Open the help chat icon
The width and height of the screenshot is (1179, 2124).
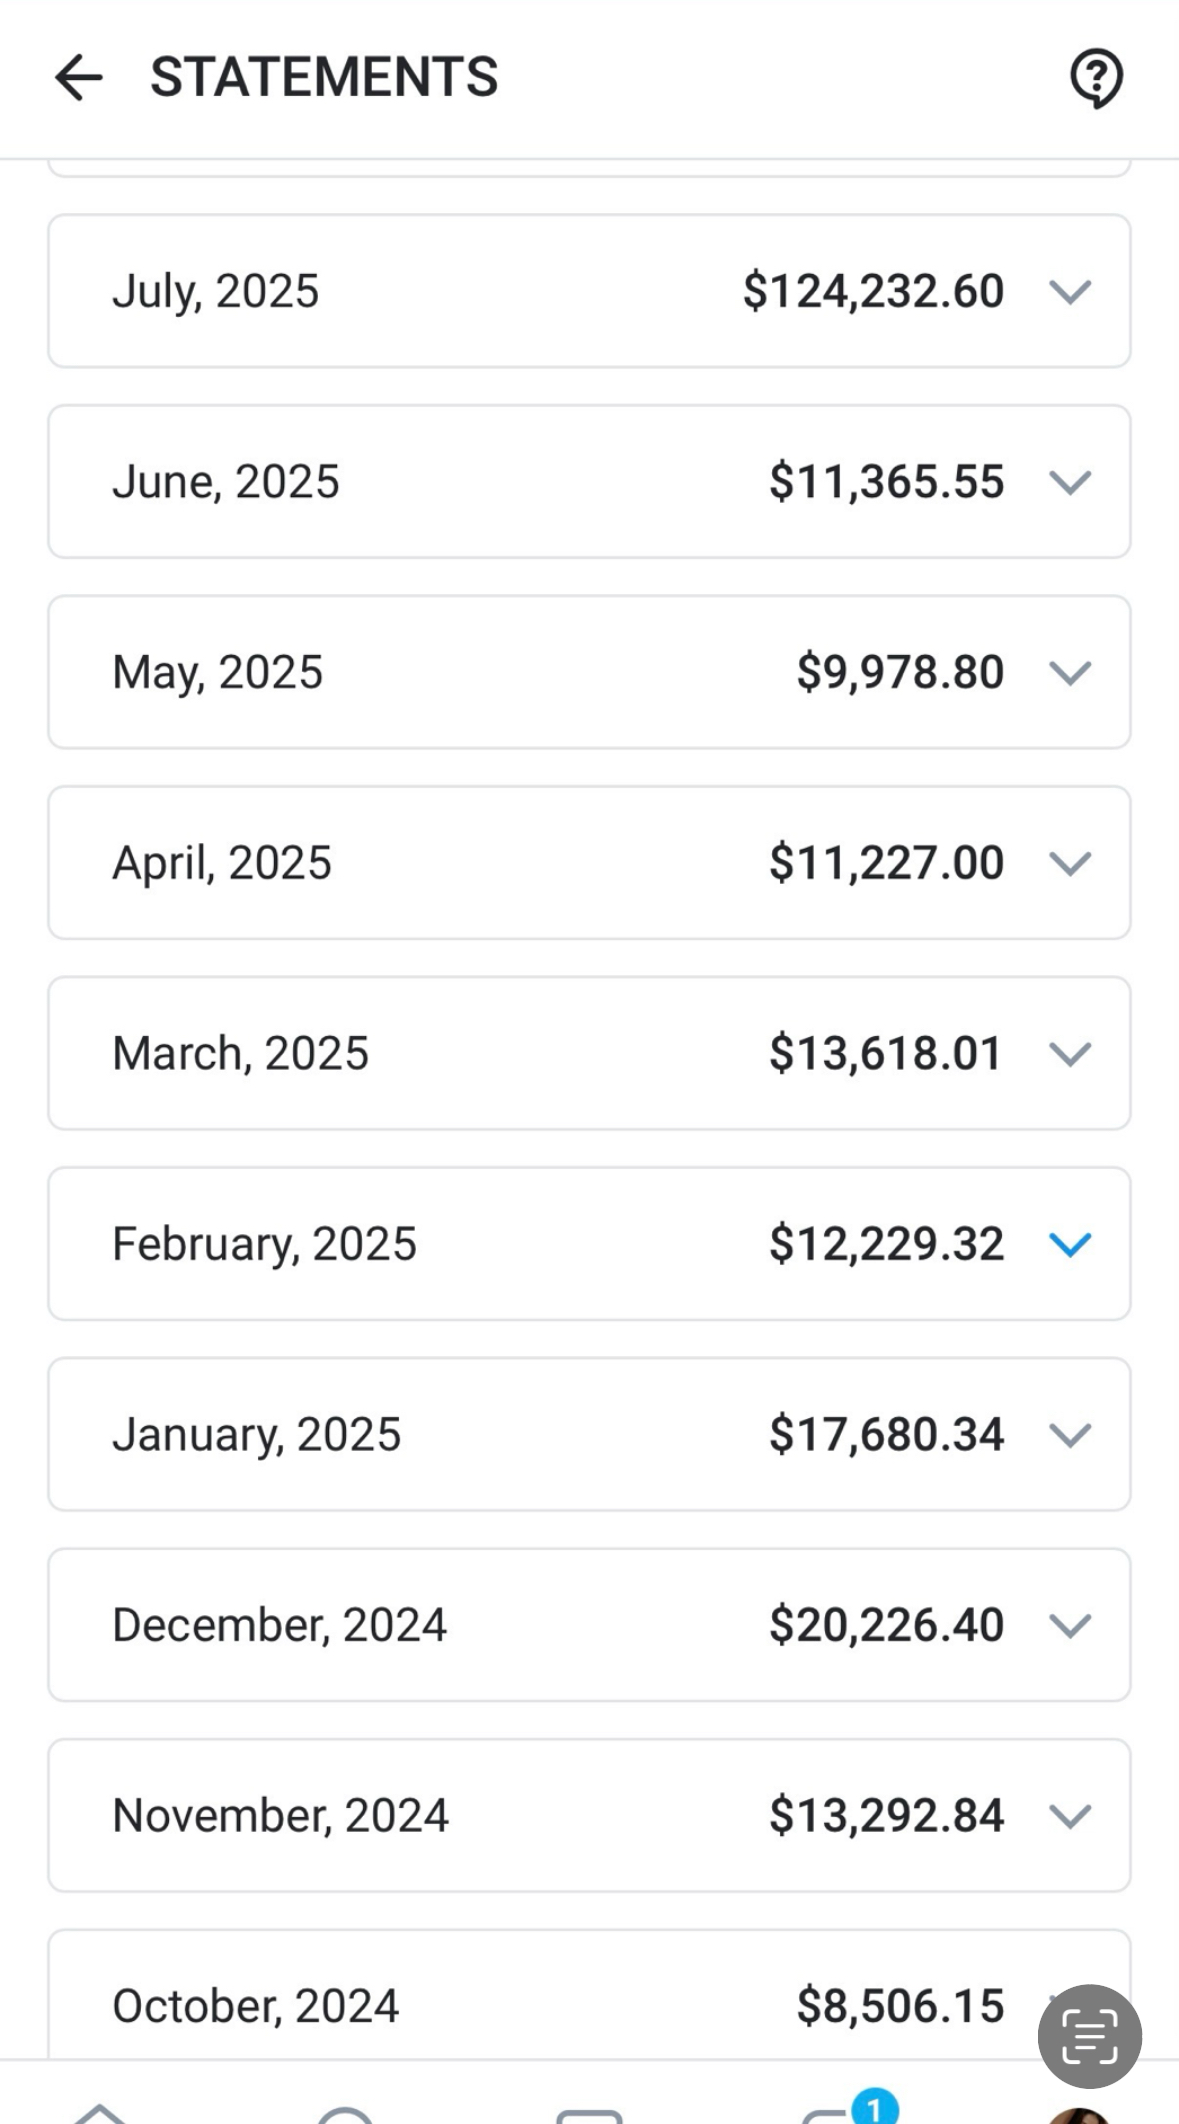(1096, 78)
